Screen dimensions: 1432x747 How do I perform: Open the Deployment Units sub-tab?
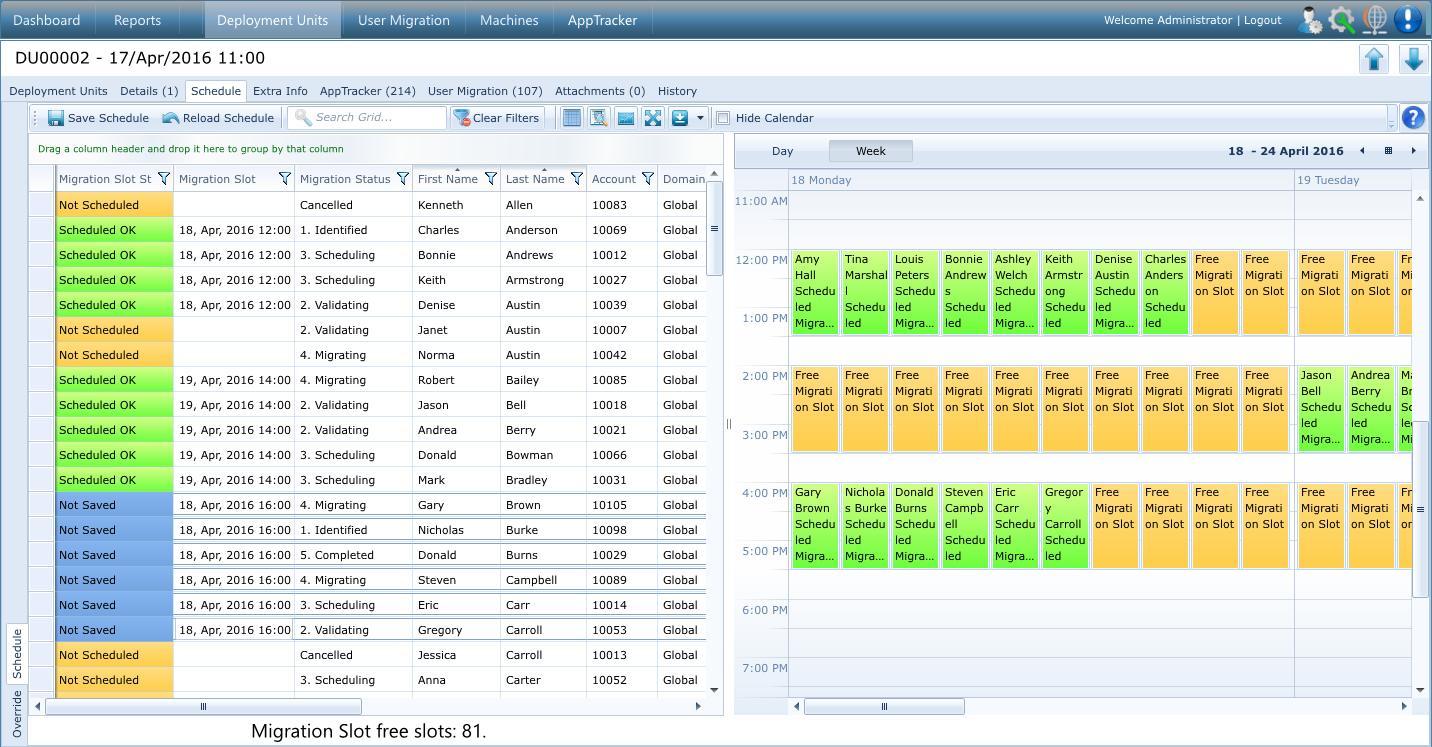pyautogui.click(x=58, y=91)
